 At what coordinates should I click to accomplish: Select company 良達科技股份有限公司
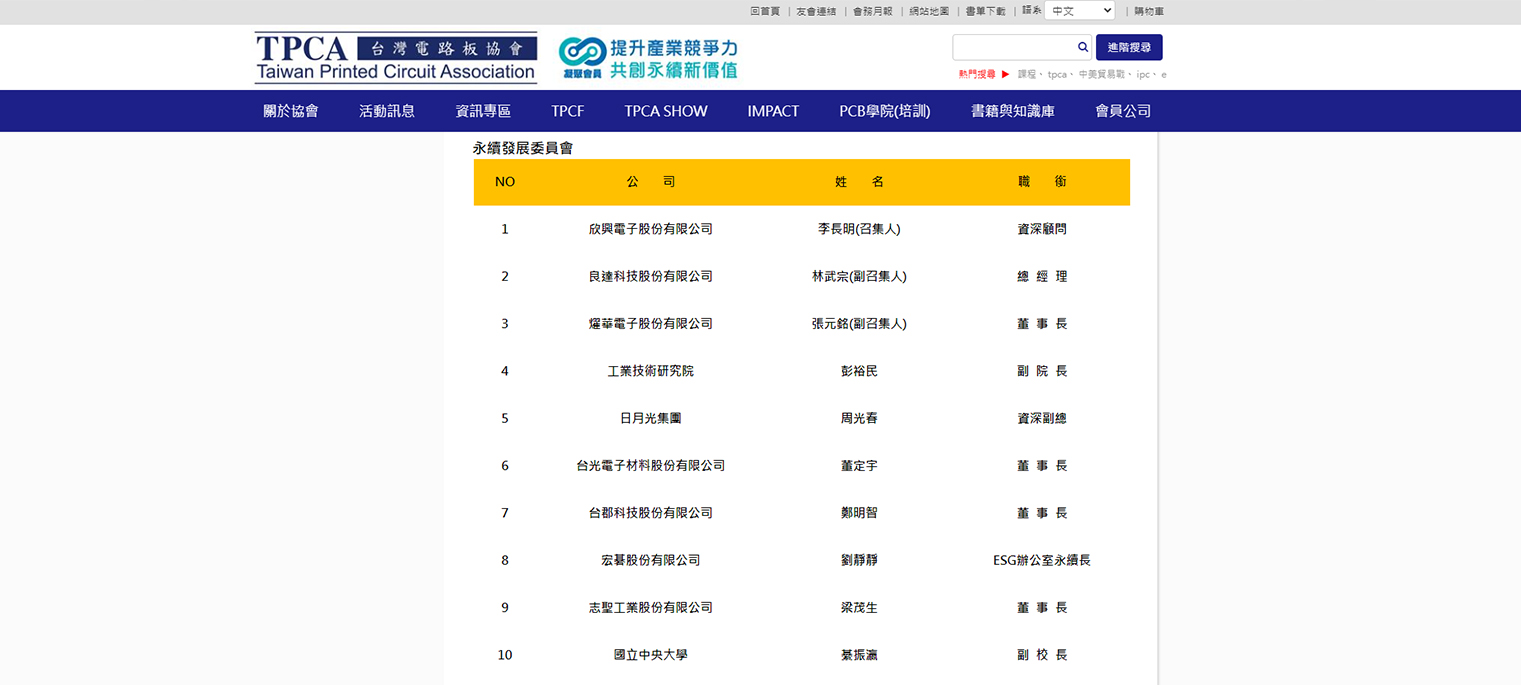[651, 276]
